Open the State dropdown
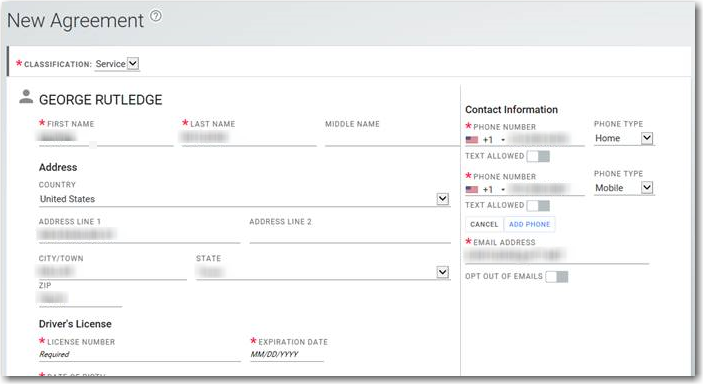 [443, 272]
